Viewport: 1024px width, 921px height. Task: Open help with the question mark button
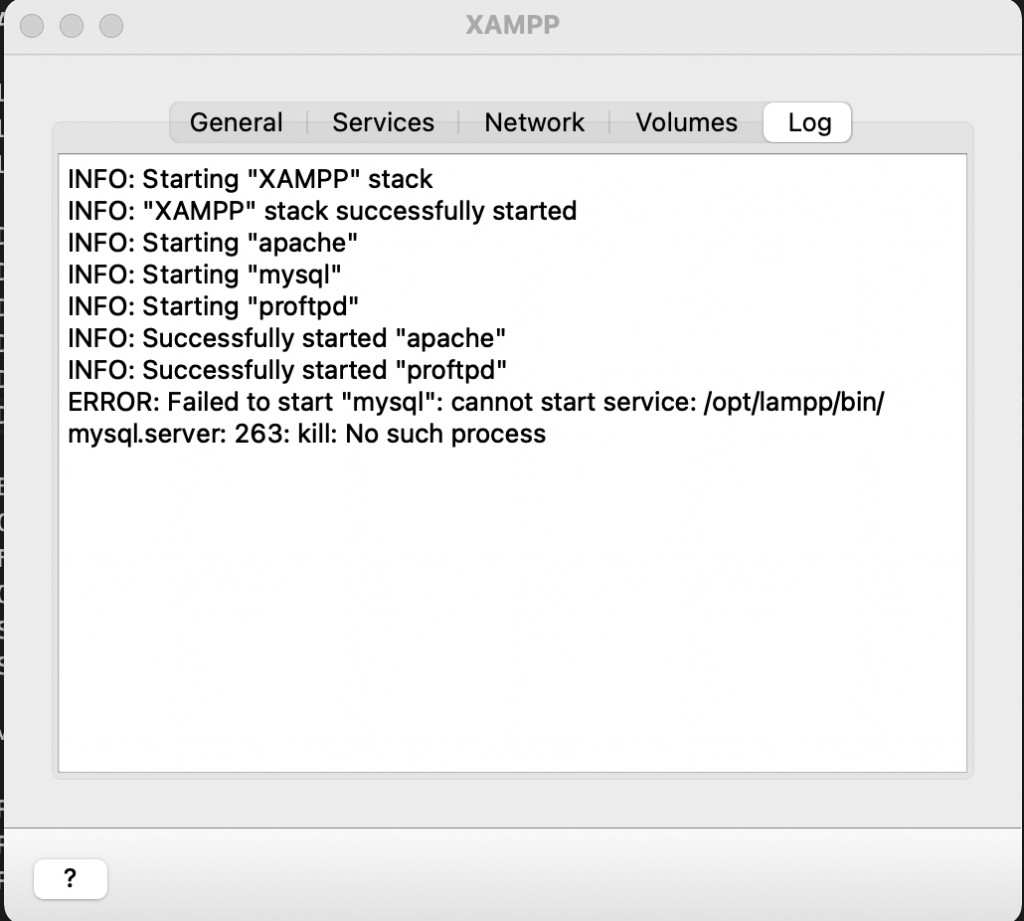click(71, 879)
